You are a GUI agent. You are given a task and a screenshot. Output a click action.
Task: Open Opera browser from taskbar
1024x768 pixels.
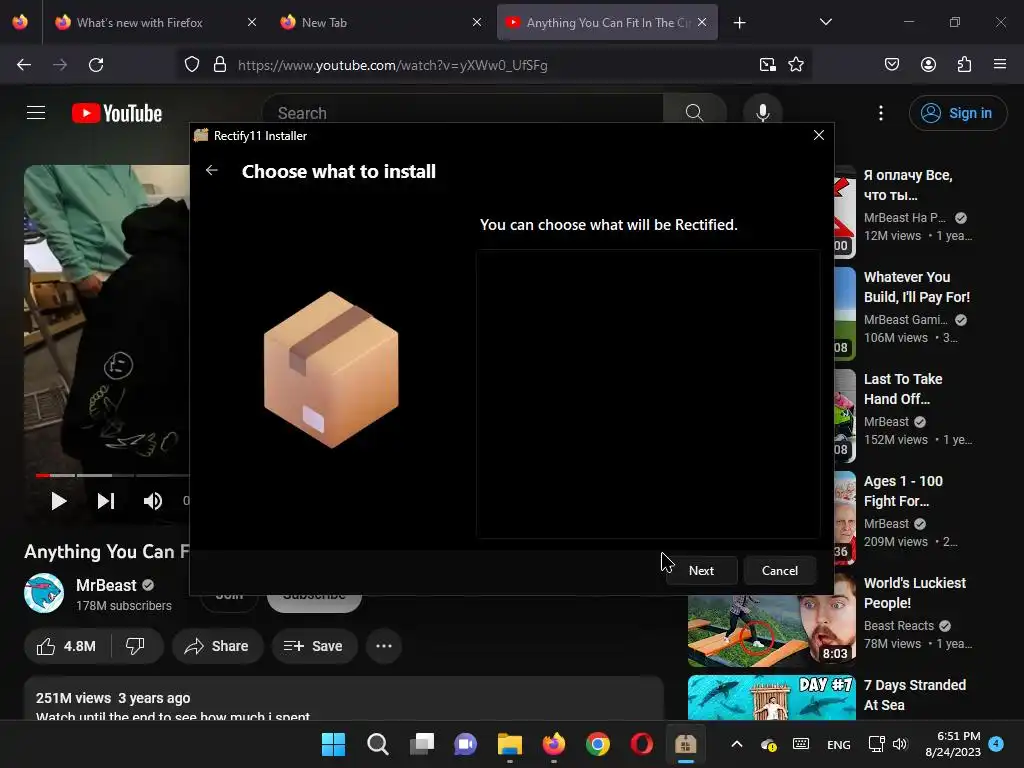pos(641,744)
